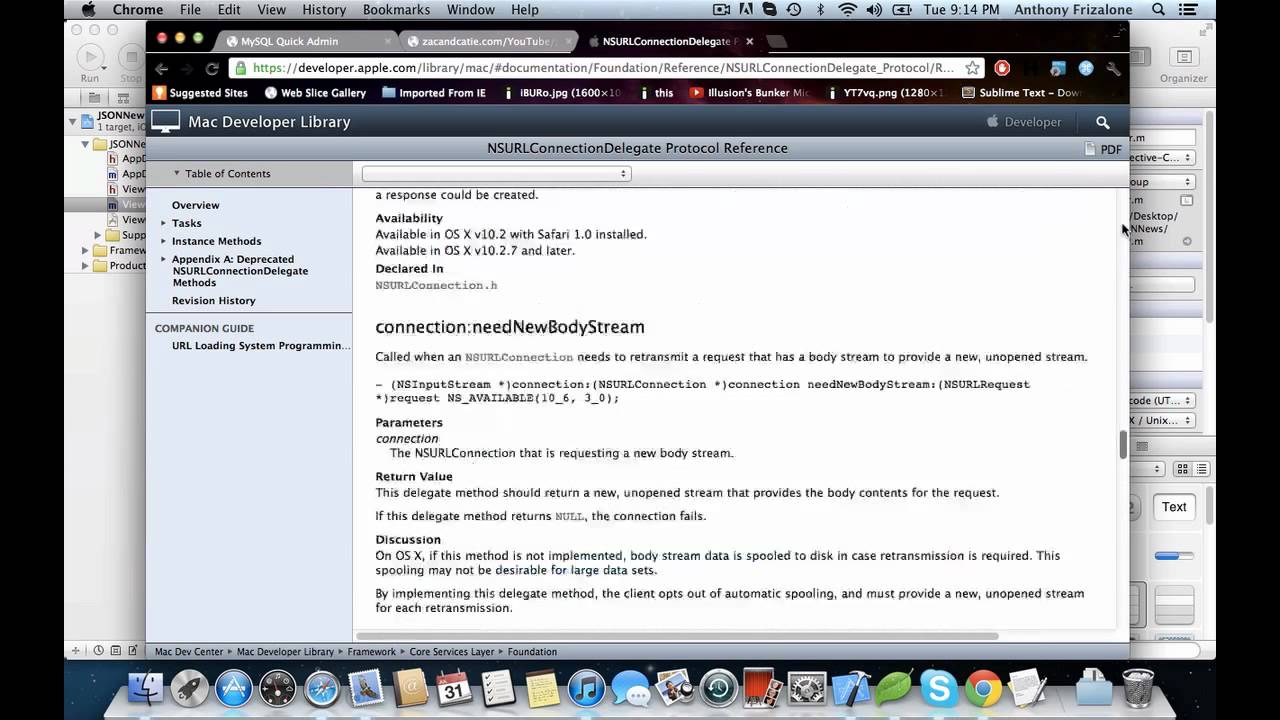Click Framework in the bottom breadcrumb
Image resolution: width=1280 pixels, height=720 pixels.
click(371, 652)
